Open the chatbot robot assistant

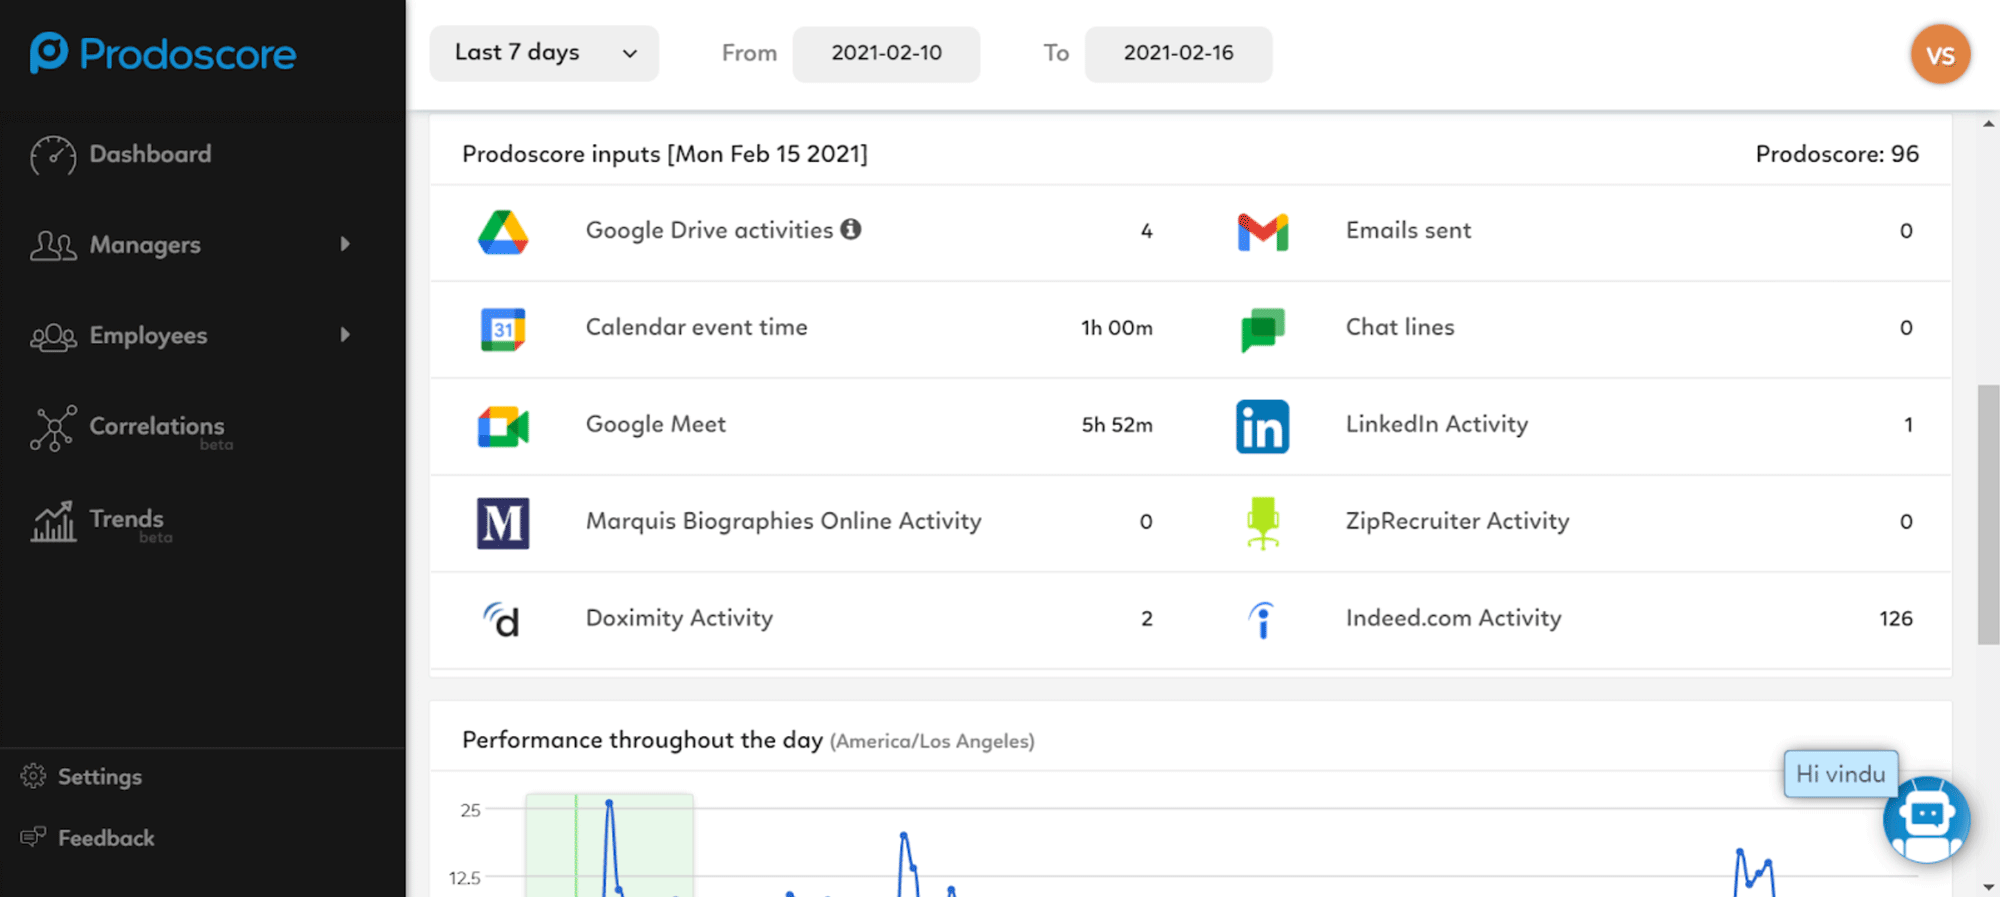click(1926, 819)
